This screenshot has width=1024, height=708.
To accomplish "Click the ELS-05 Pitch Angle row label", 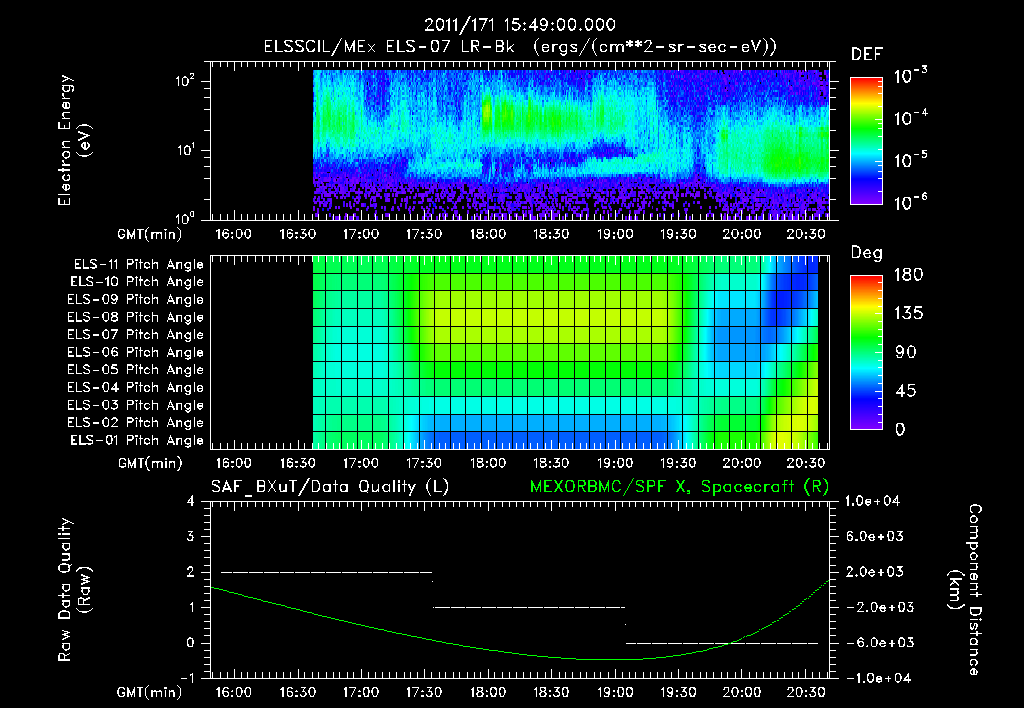I will (136, 370).
